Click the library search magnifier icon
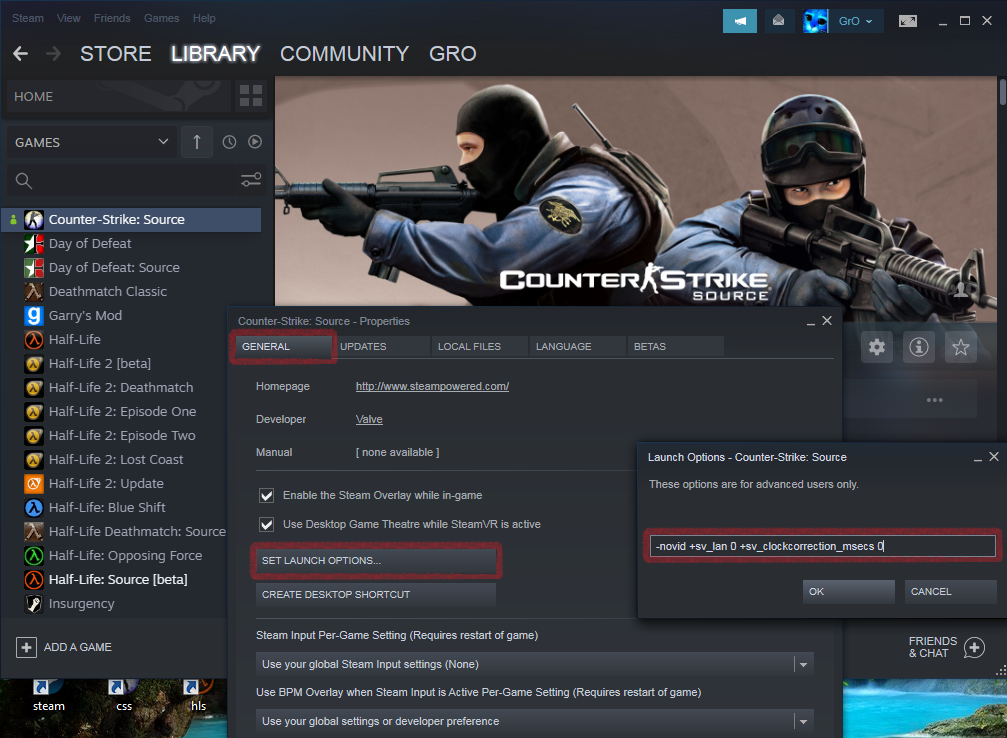 point(24,181)
